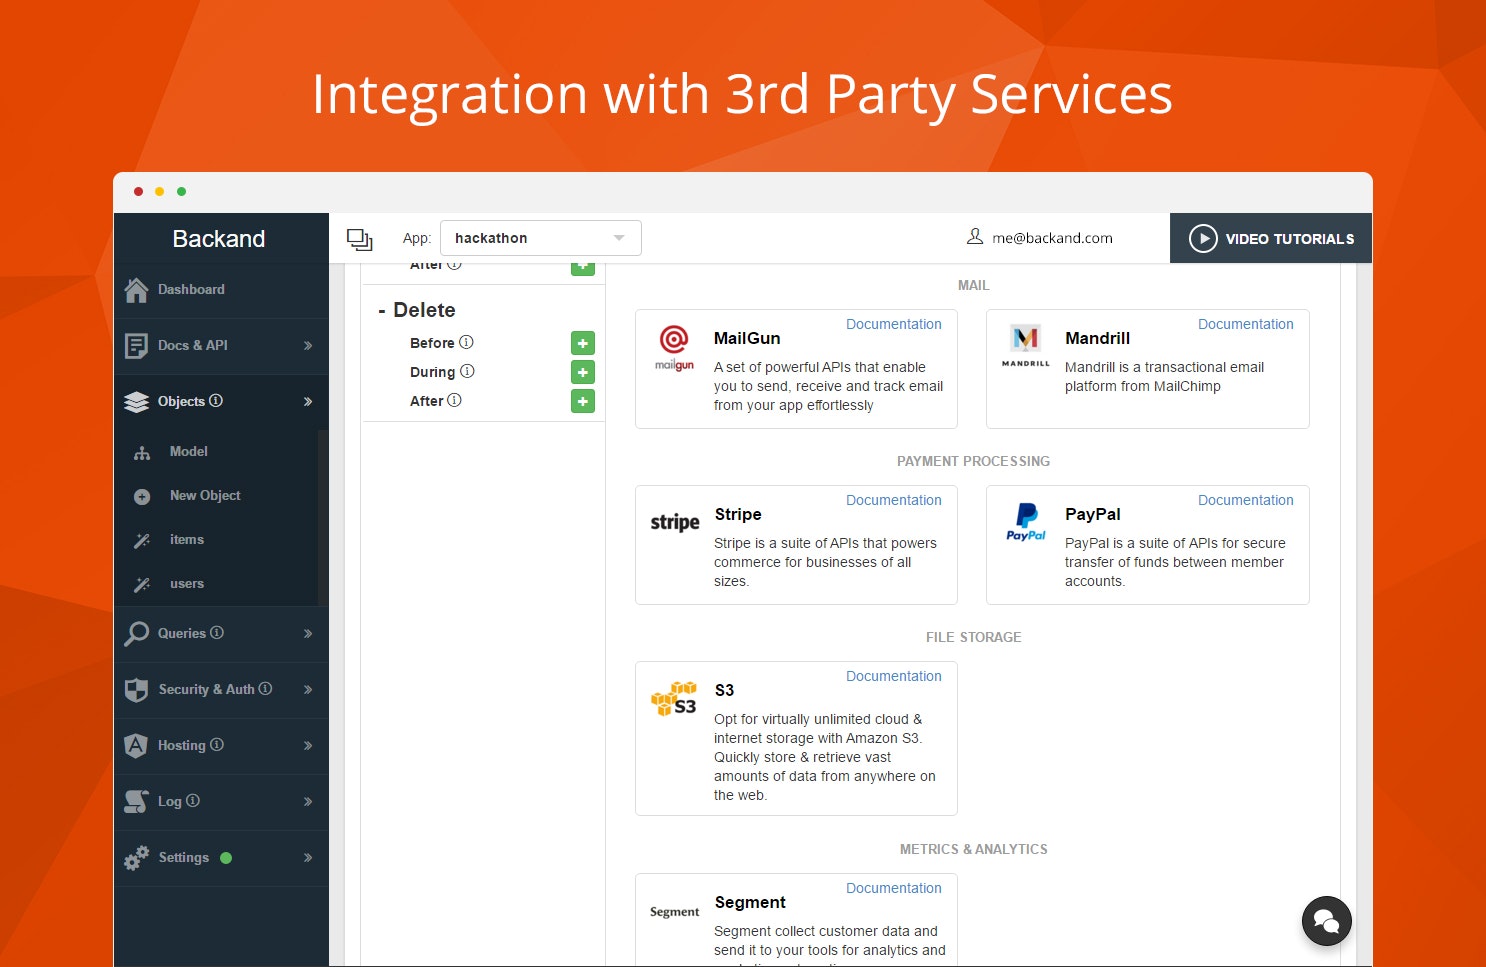Screen dimensions: 1486x967
Task: Open S3 Documentation link
Action: click(893, 676)
